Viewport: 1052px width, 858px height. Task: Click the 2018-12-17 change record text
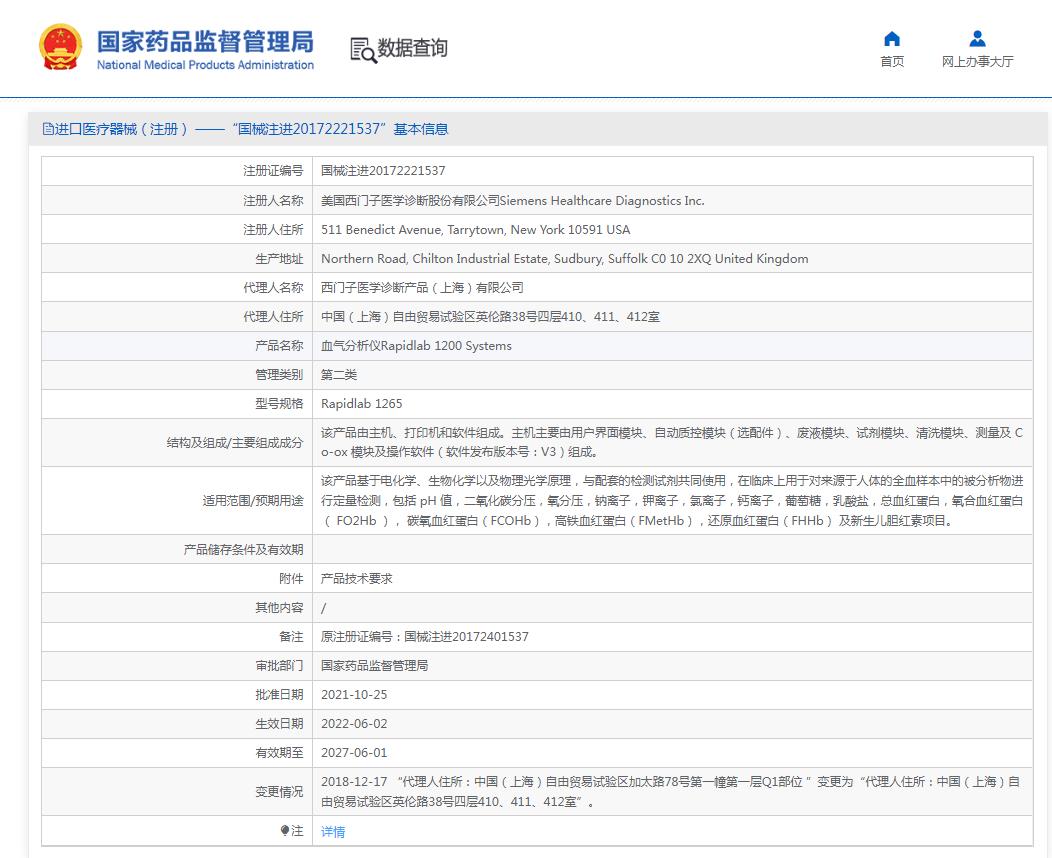671,792
